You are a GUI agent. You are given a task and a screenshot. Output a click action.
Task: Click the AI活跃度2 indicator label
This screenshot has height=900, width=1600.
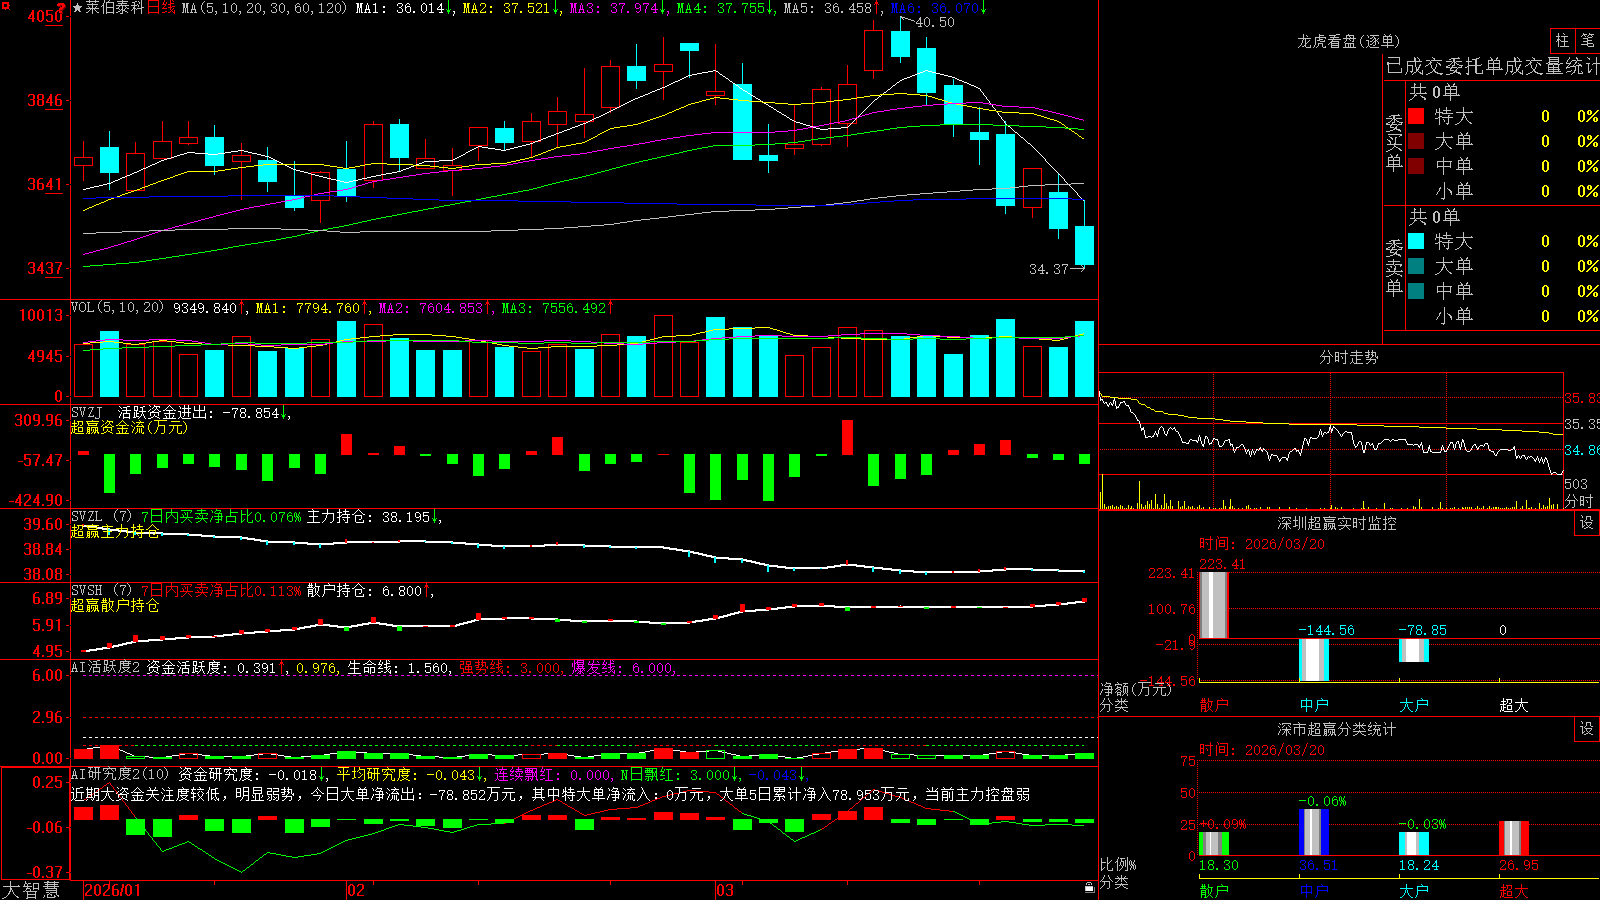pos(105,667)
